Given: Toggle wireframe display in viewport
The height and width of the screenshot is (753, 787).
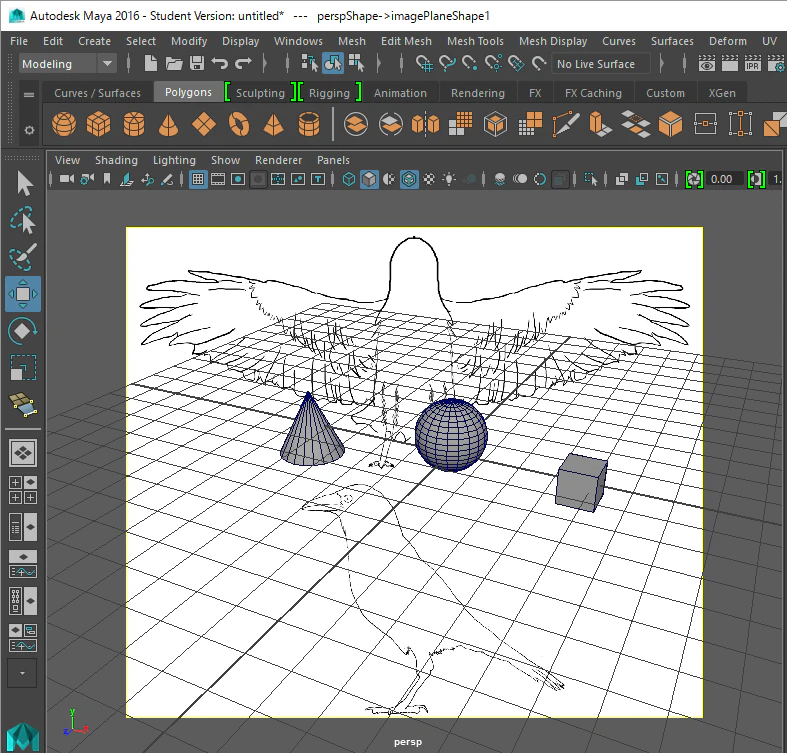Looking at the screenshot, I should pos(348,179).
